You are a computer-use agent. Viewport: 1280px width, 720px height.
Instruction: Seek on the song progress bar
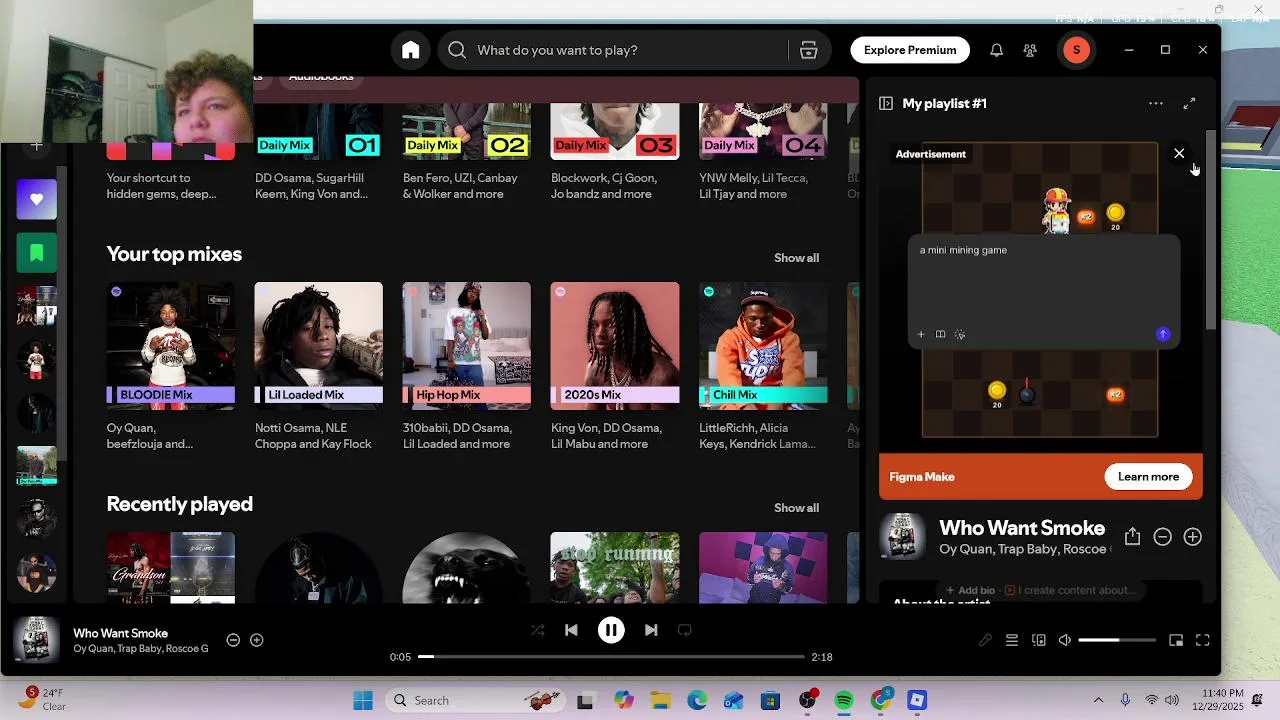point(611,657)
